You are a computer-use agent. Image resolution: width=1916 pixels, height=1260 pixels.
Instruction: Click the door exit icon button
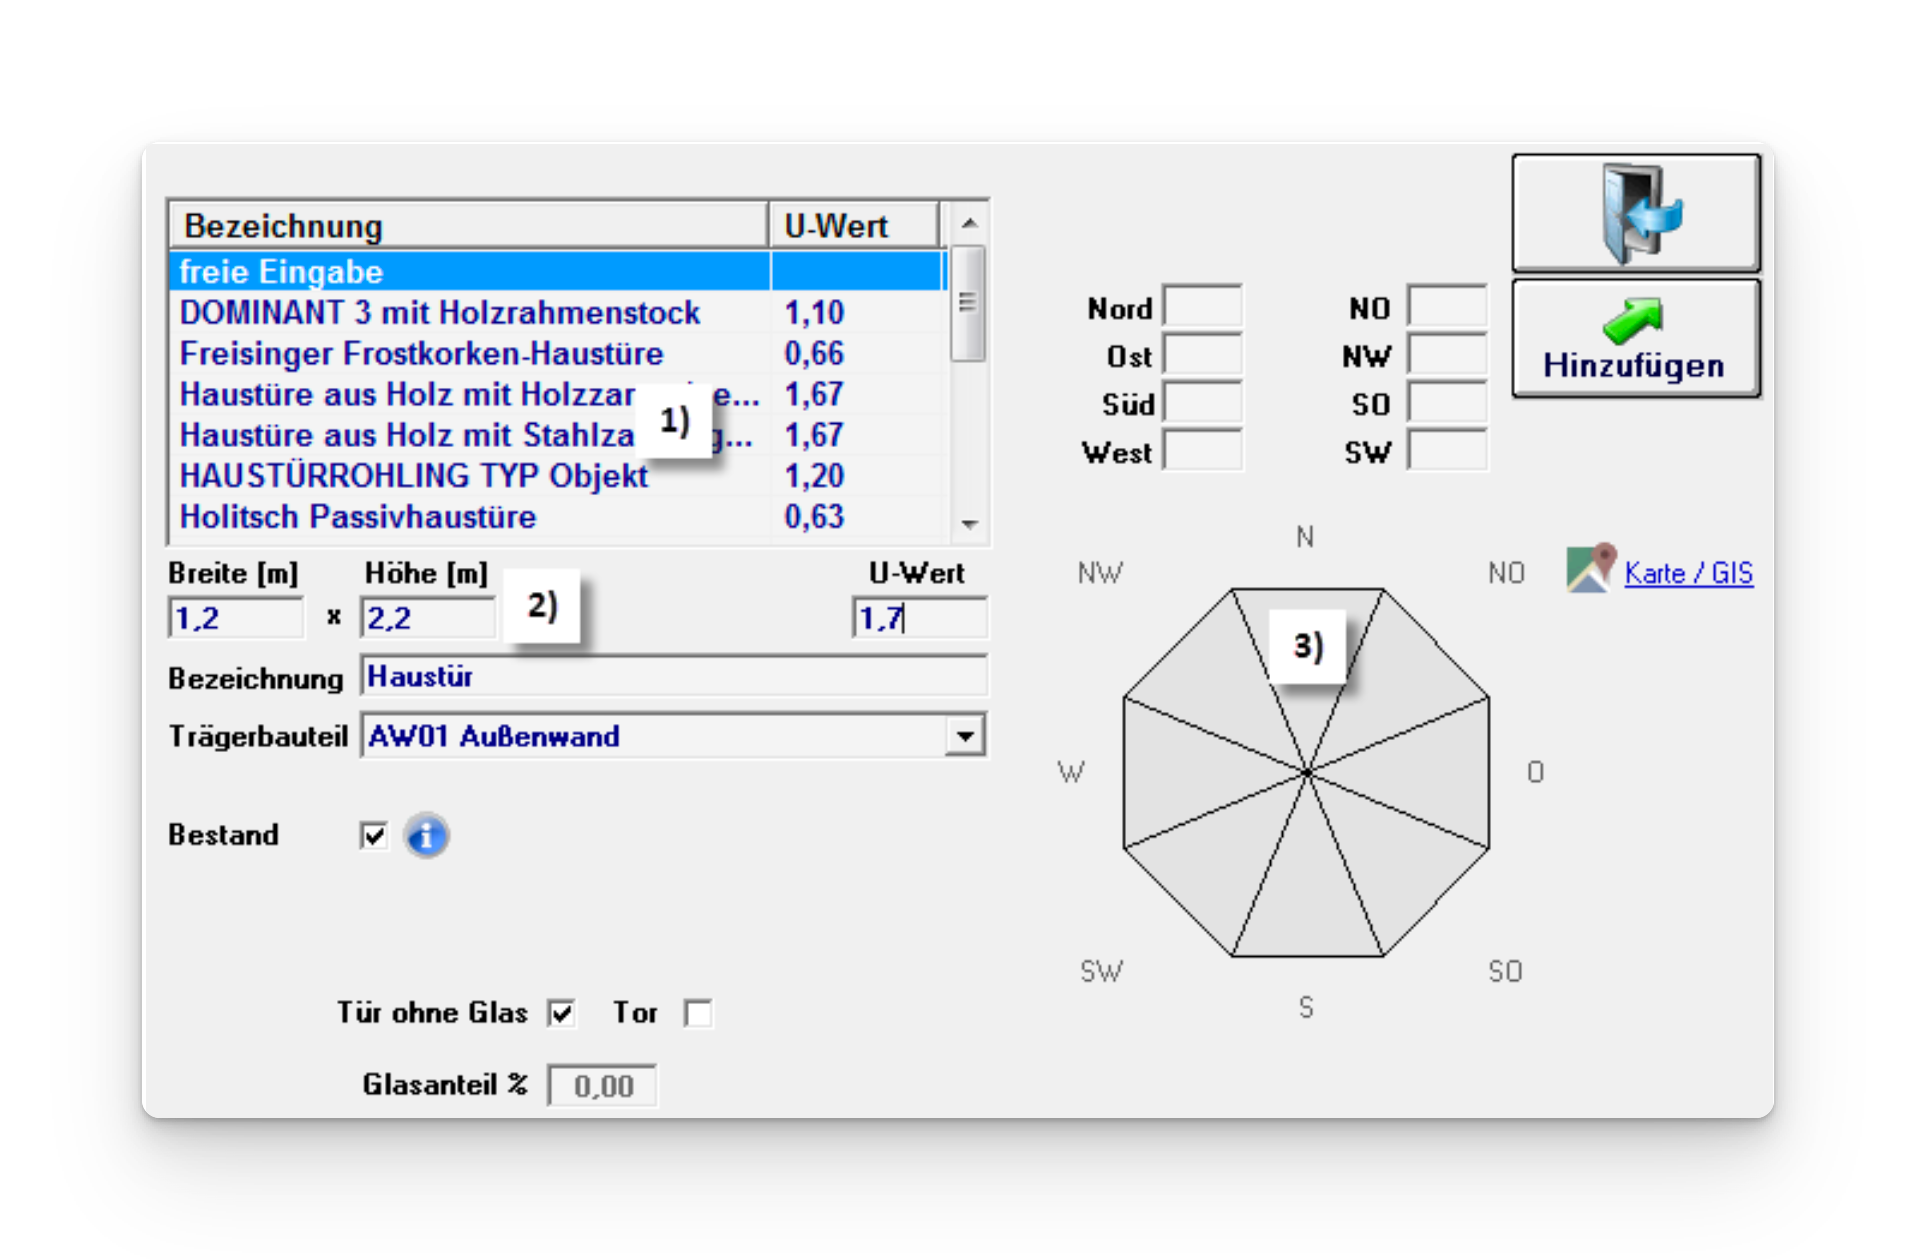coord(1635,213)
